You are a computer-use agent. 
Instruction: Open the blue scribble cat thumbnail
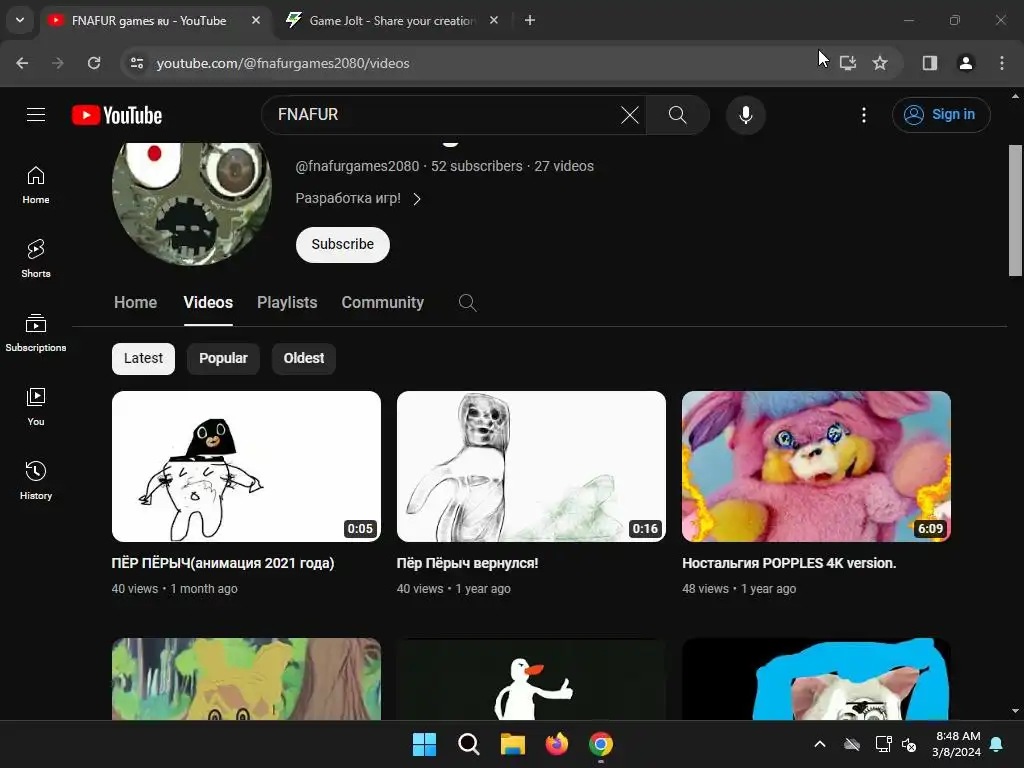tap(816, 679)
